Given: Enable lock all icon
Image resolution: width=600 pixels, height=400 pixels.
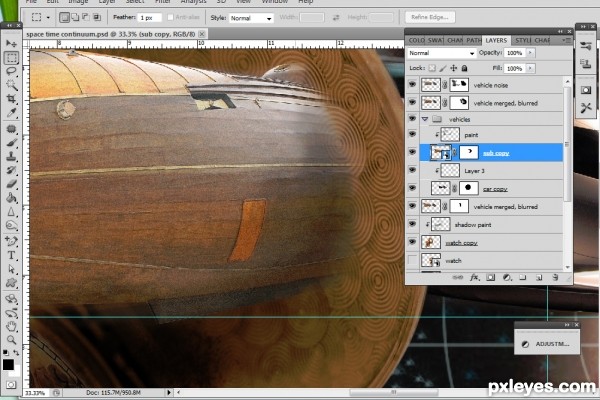Looking at the screenshot, I should coord(464,68).
